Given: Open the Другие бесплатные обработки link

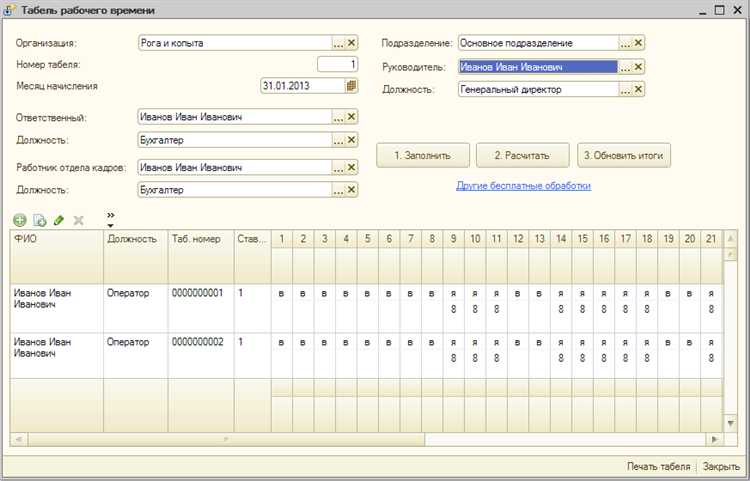Looking at the screenshot, I should pos(523,186).
